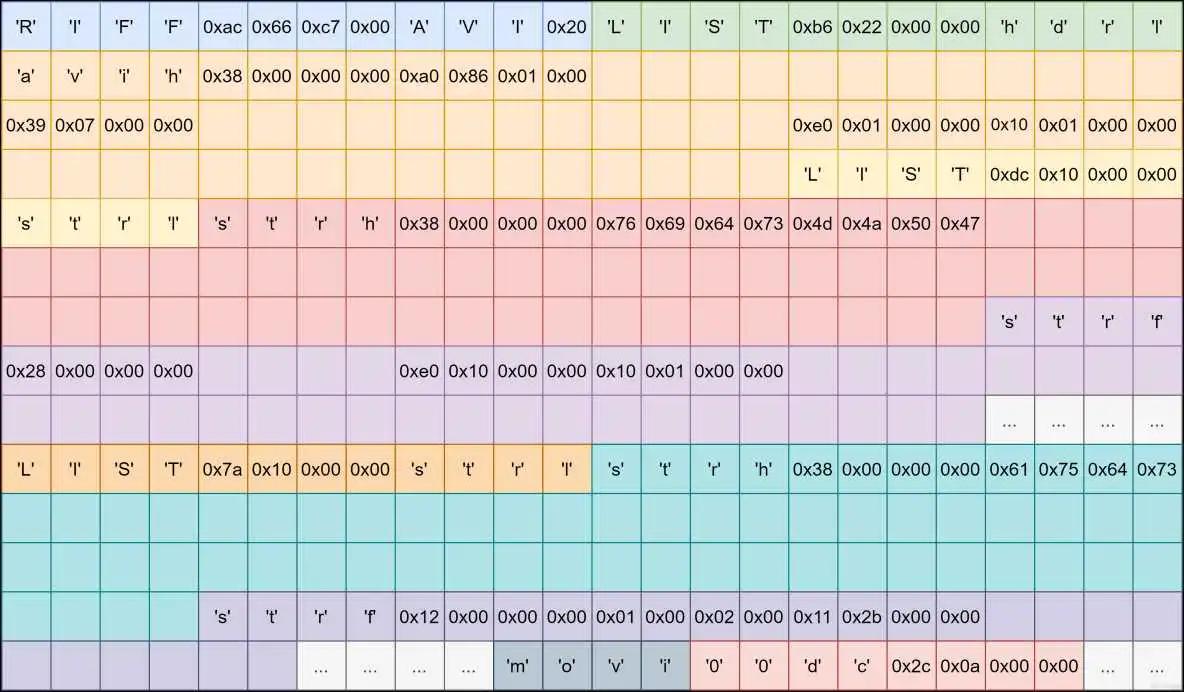The height and width of the screenshot is (692, 1184).
Task: Select the 'a' cell of avih
Action: pyautogui.click(x=26, y=76)
